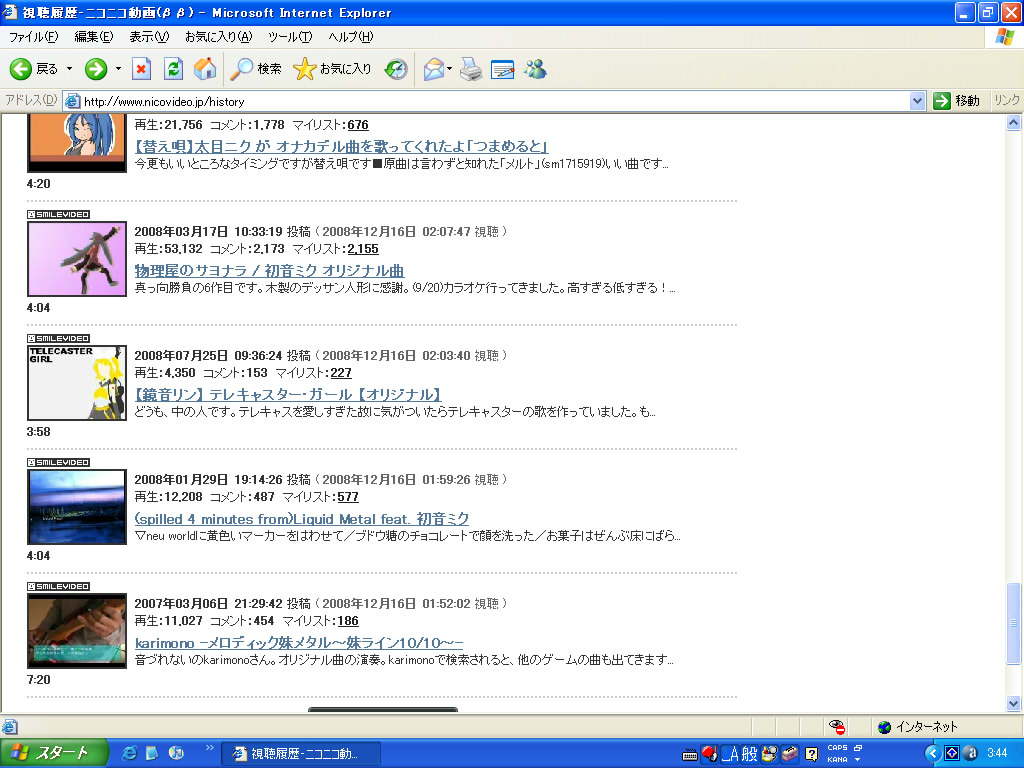The width and height of the screenshot is (1024, 768).
Task: Open Favorites (お気に入り) star button
Action: coord(332,69)
